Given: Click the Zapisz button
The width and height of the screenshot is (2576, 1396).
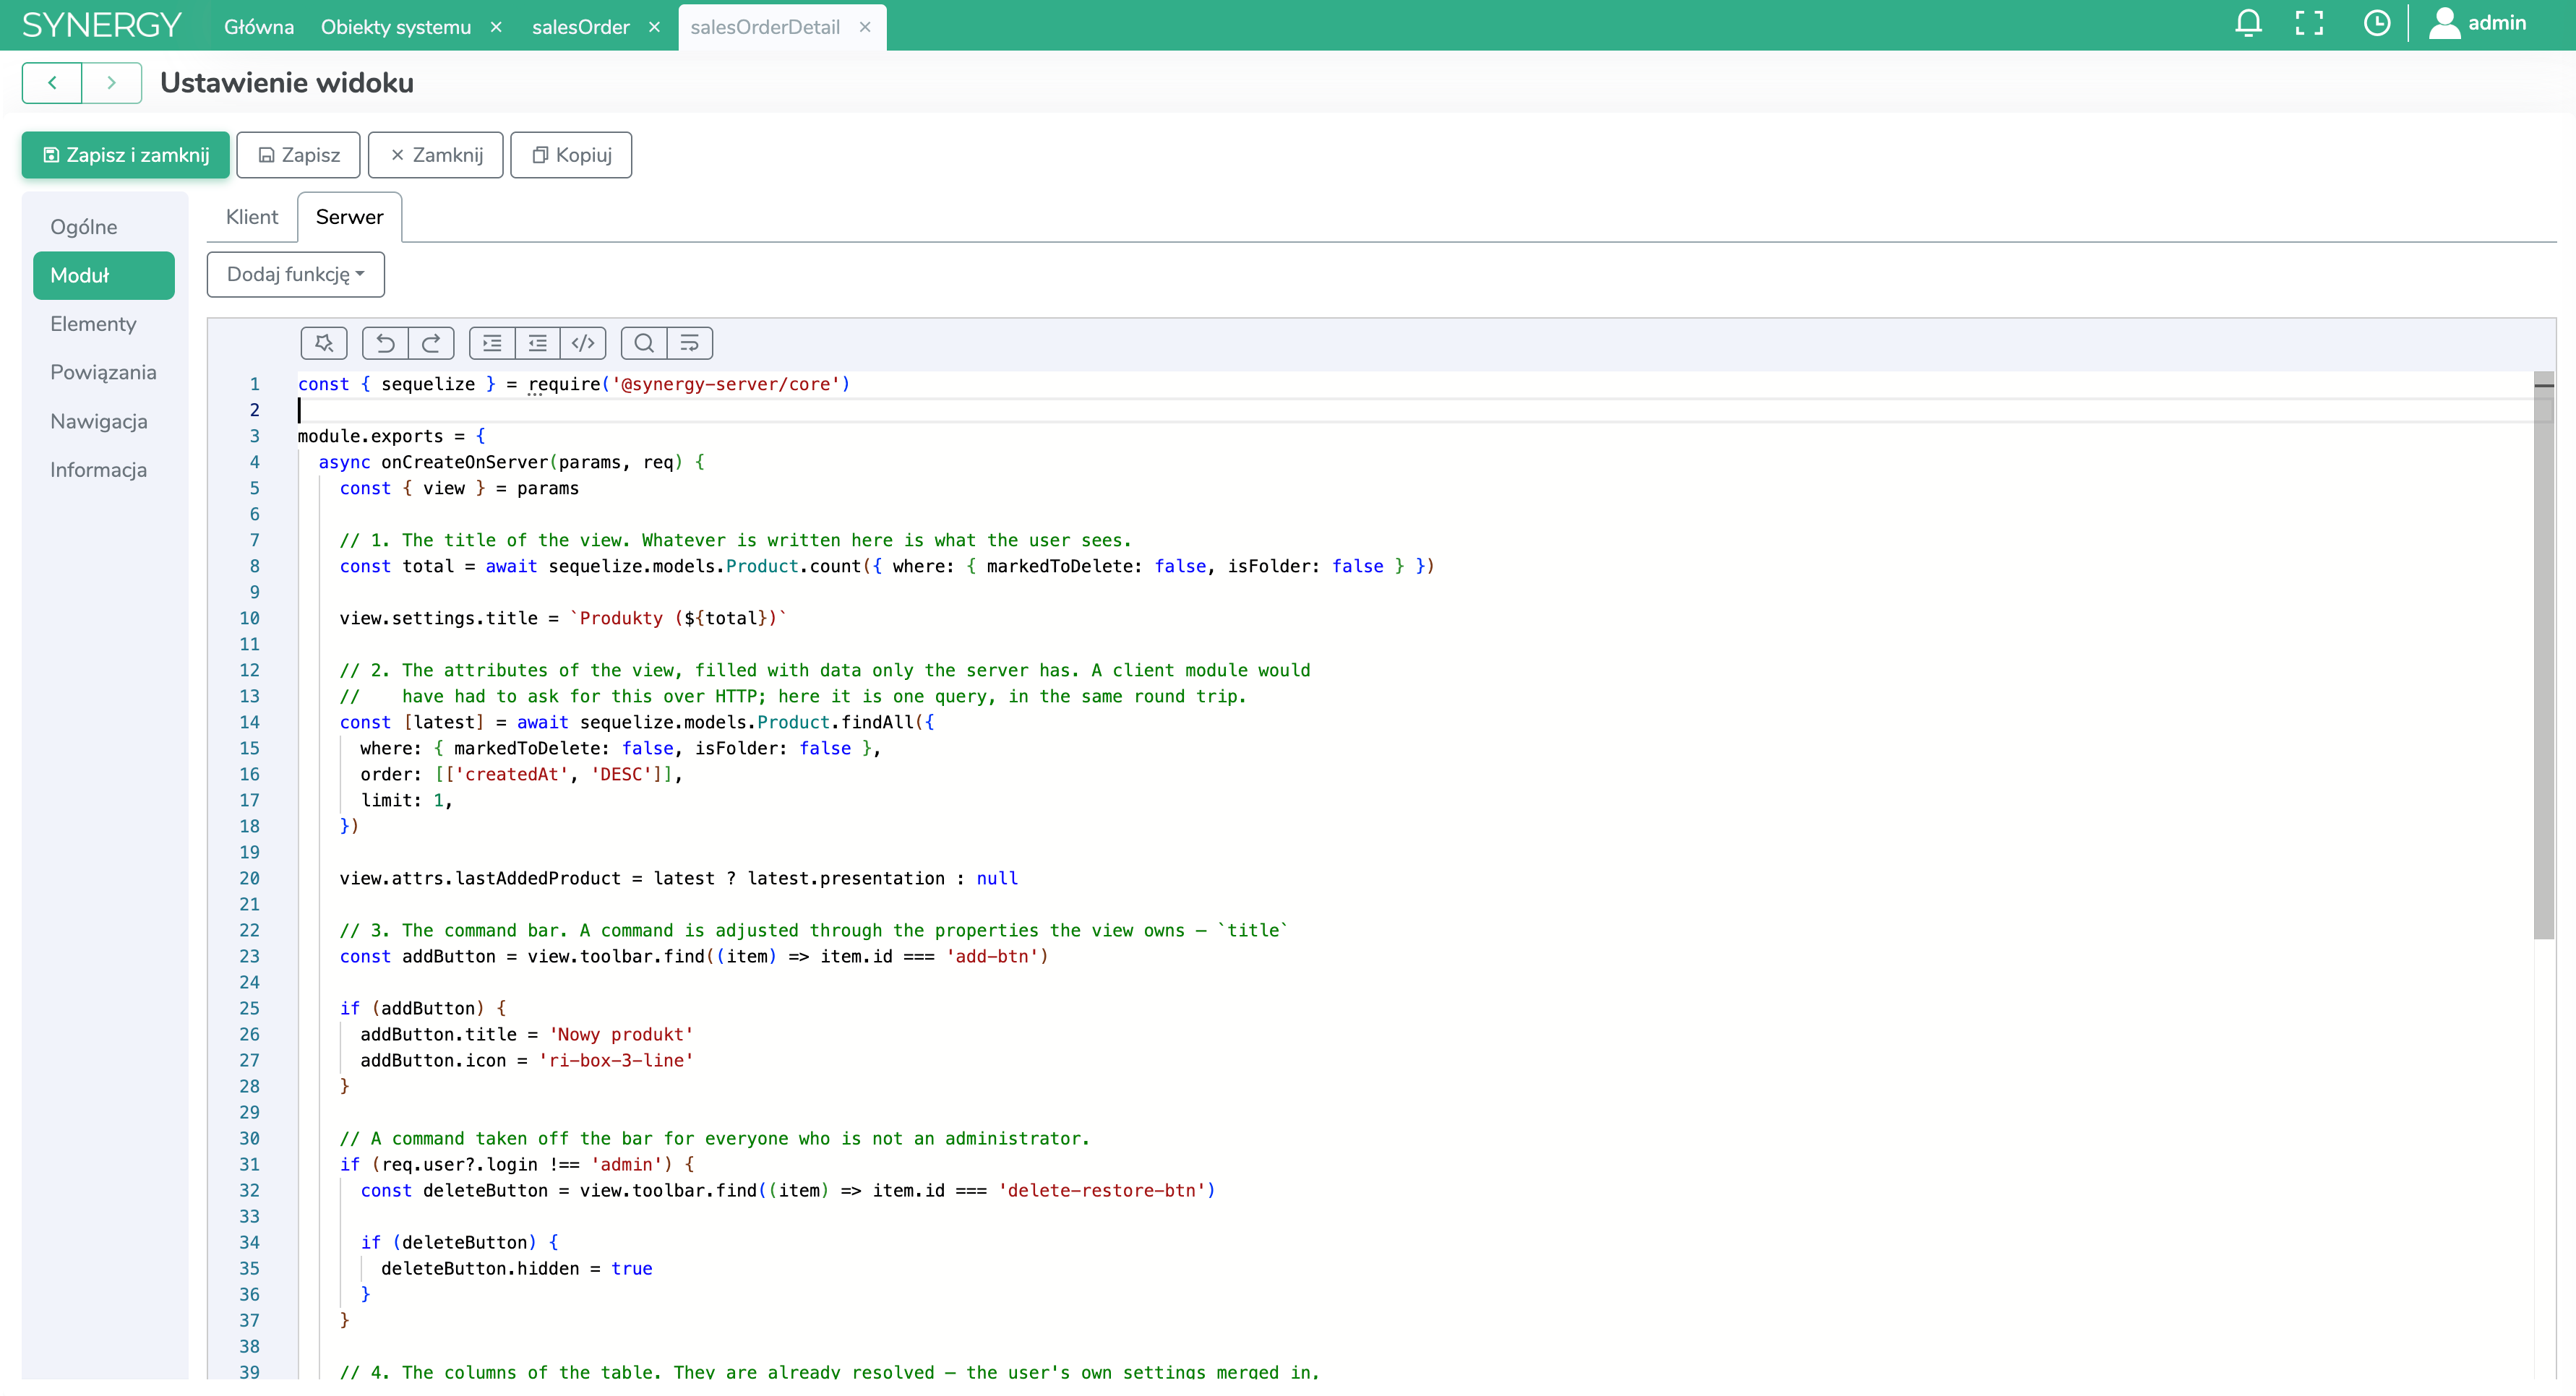Looking at the screenshot, I should (x=298, y=155).
